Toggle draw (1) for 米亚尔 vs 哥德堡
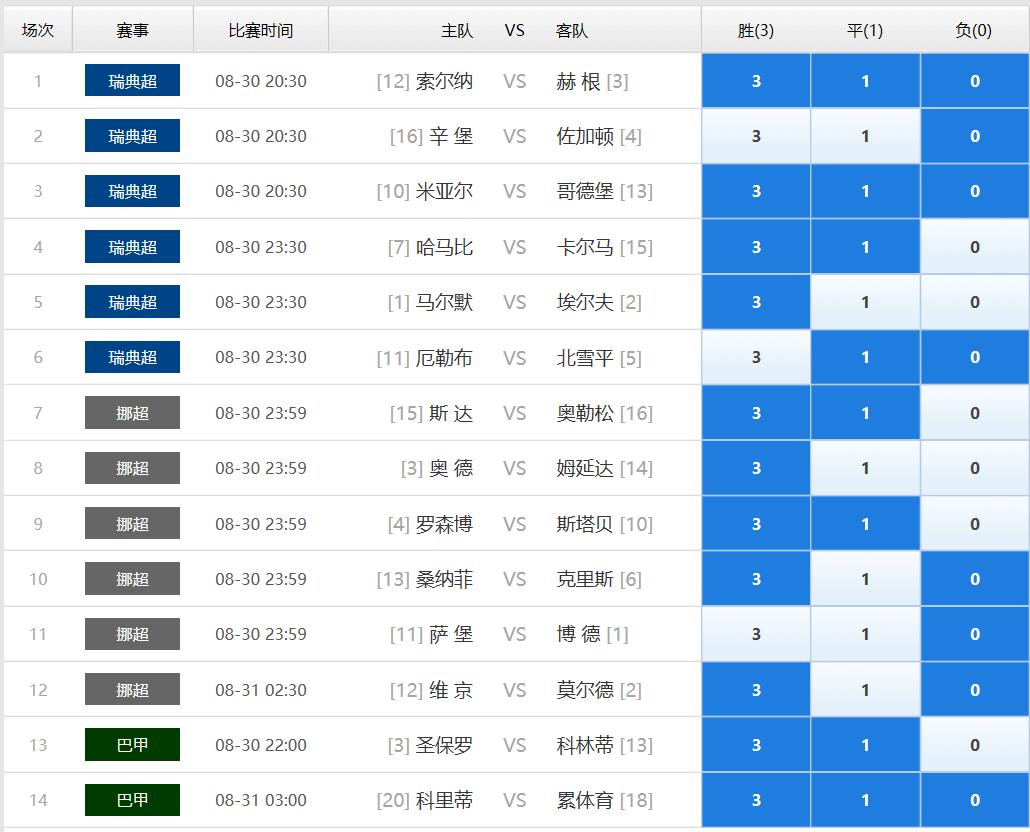The width and height of the screenshot is (1030, 832). (x=865, y=191)
